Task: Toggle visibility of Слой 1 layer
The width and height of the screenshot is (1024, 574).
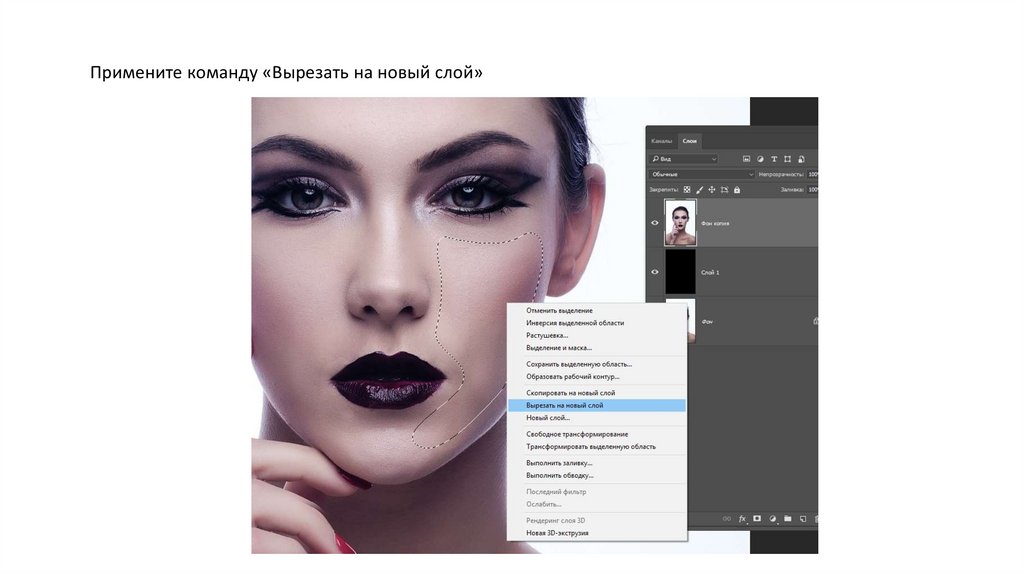Action: pos(655,272)
